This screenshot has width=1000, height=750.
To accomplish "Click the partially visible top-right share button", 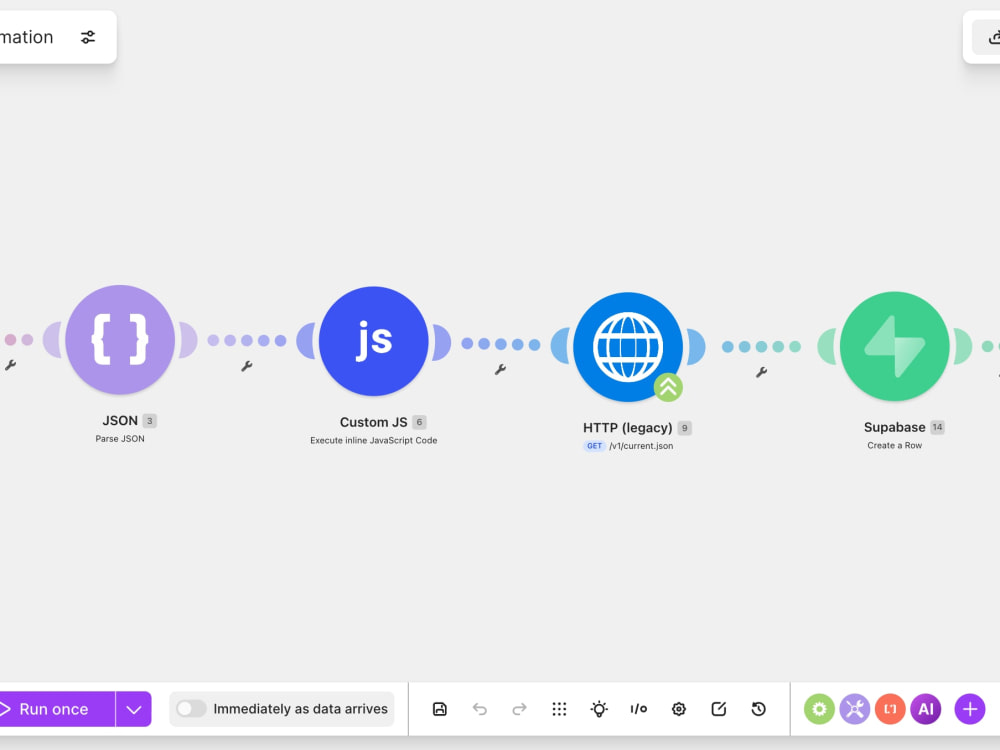I will click(x=987, y=37).
